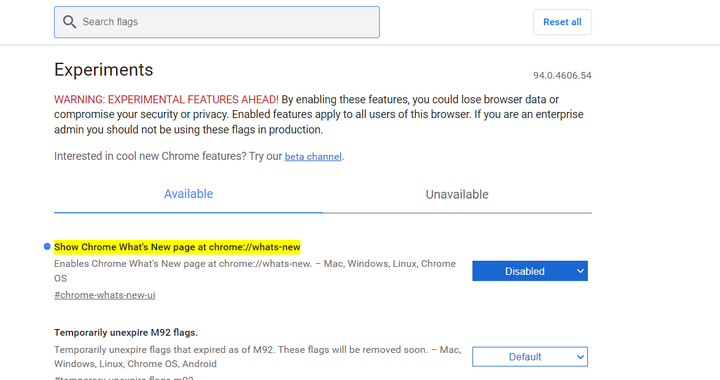The image size is (720, 380).
Task: Switch to the Available tab
Action: click(188, 194)
